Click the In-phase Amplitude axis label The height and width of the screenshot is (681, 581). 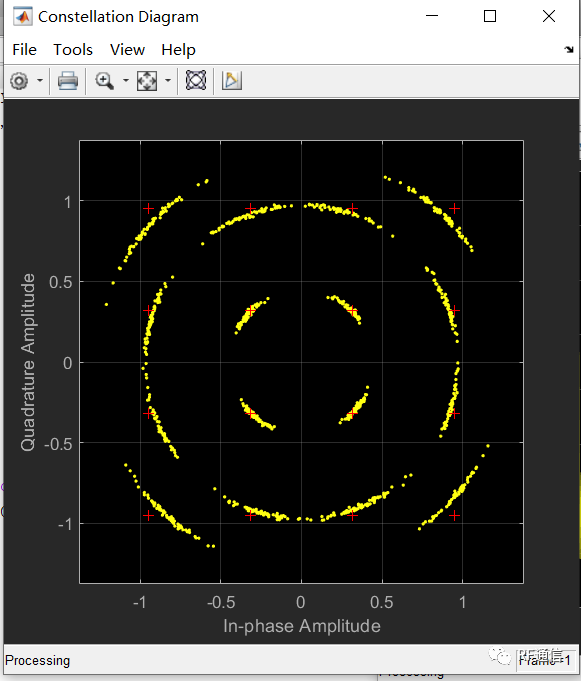click(x=302, y=626)
